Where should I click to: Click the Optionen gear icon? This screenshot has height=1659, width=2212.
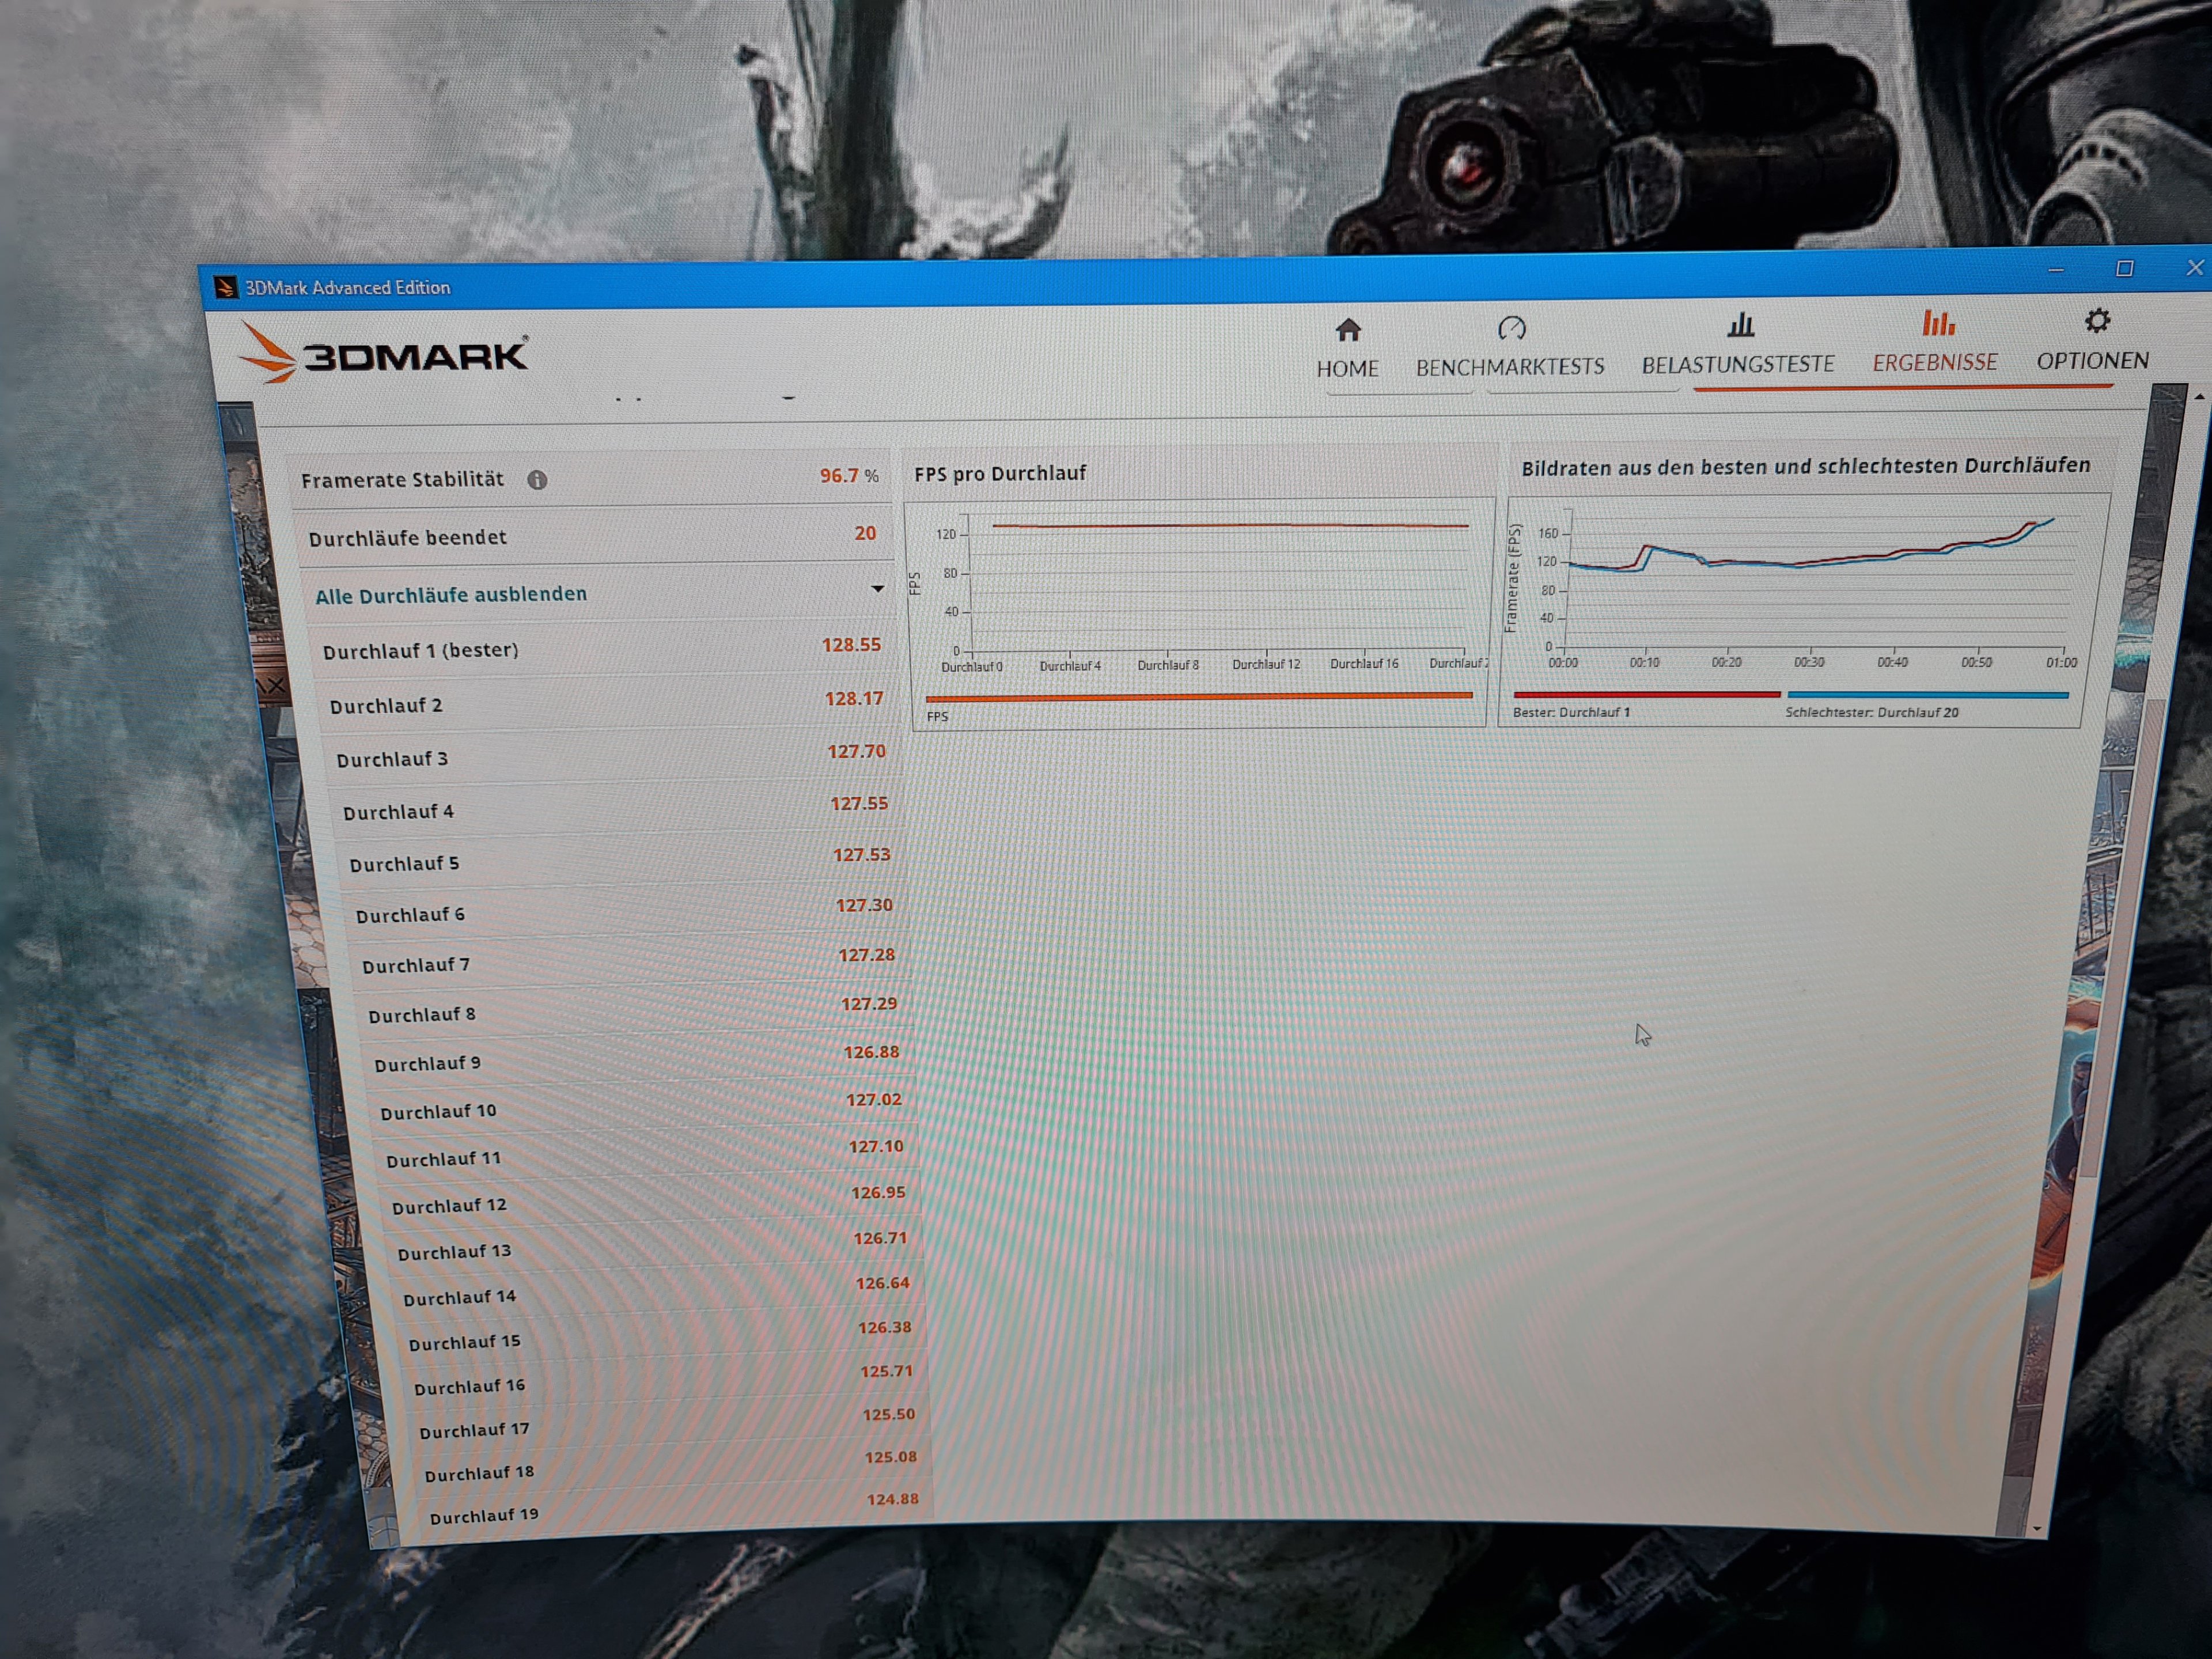(2097, 321)
